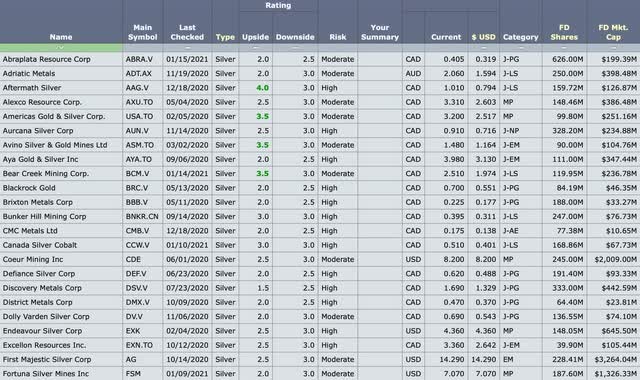Click the Rating group header
This screenshot has width=640, height=380.
click(278, 5)
